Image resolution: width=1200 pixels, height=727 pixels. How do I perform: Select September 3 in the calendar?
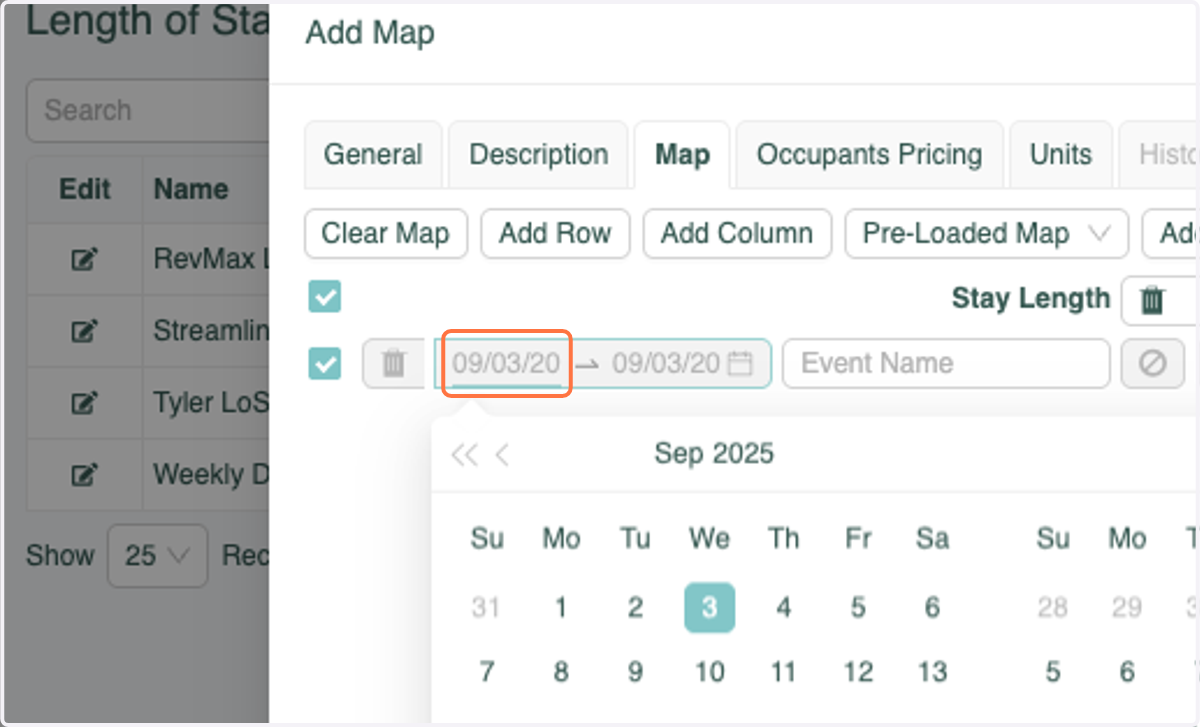(x=709, y=607)
